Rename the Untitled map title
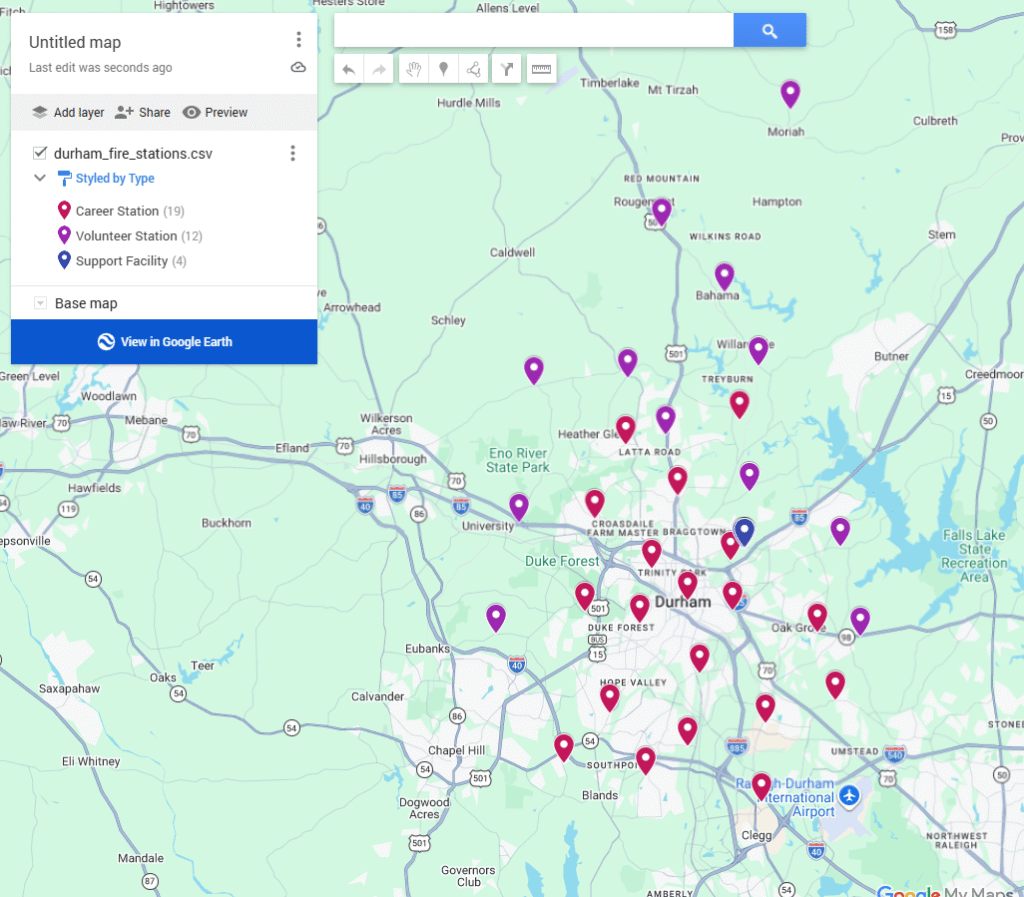Image resolution: width=1024 pixels, height=897 pixels. click(75, 42)
